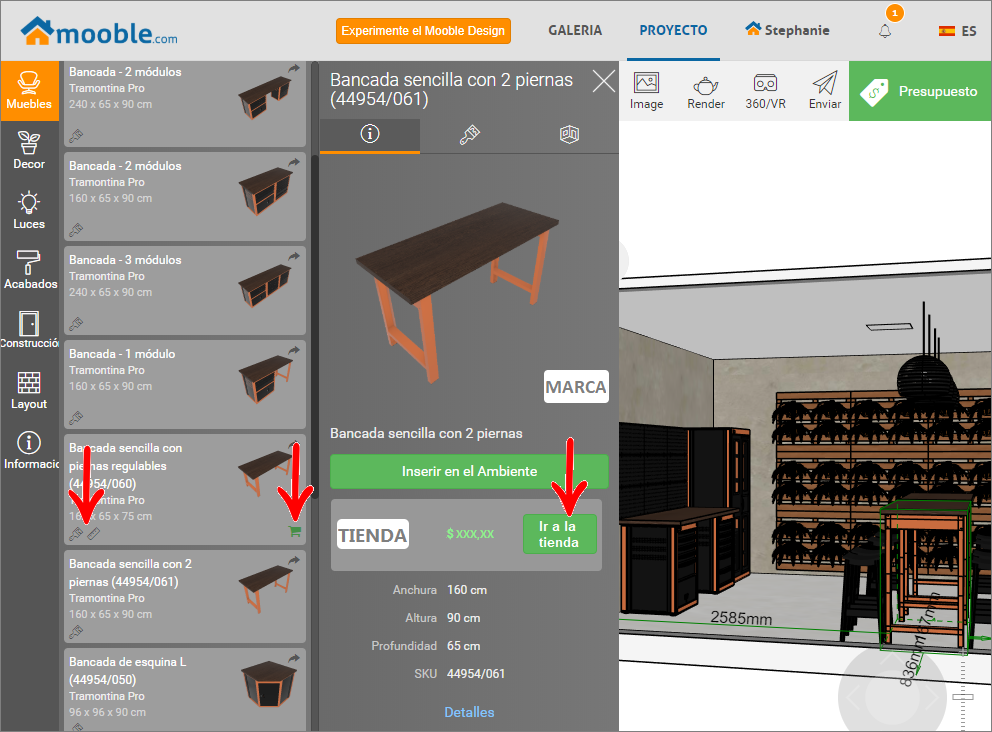Screen dimensions: 992x732
Task: Click the Altura value 90 cm
Action: (x=464, y=617)
